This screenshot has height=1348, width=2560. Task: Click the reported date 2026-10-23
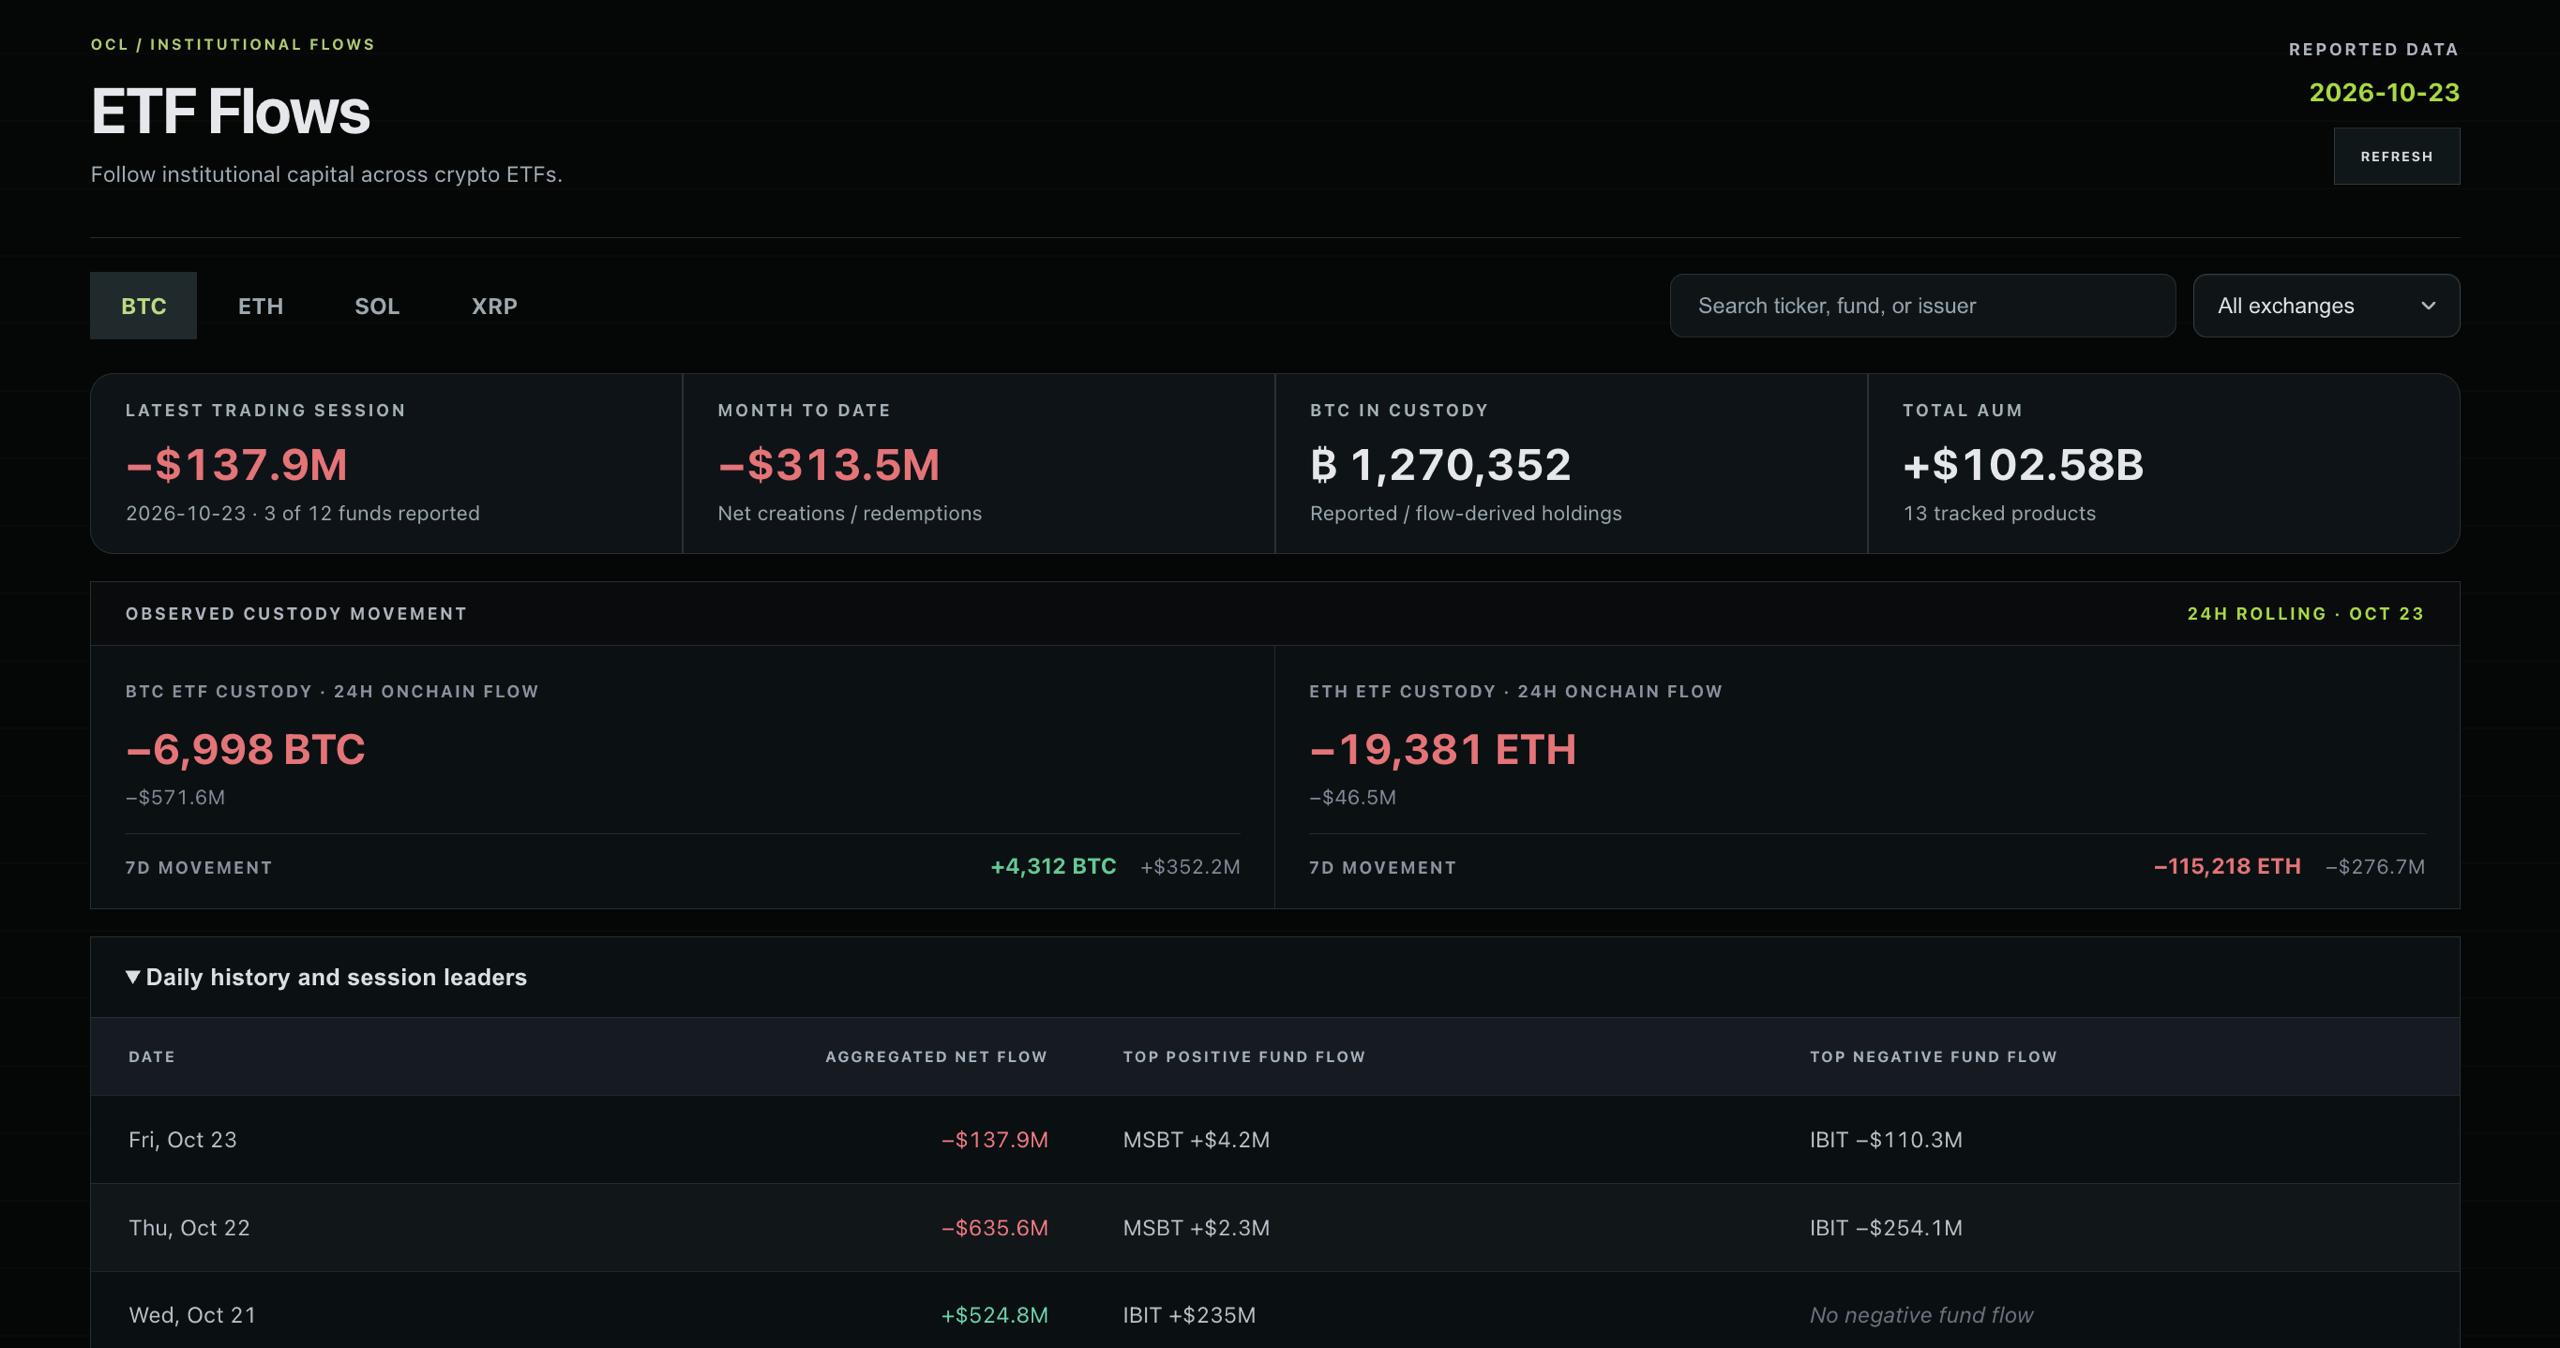click(x=2384, y=92)
